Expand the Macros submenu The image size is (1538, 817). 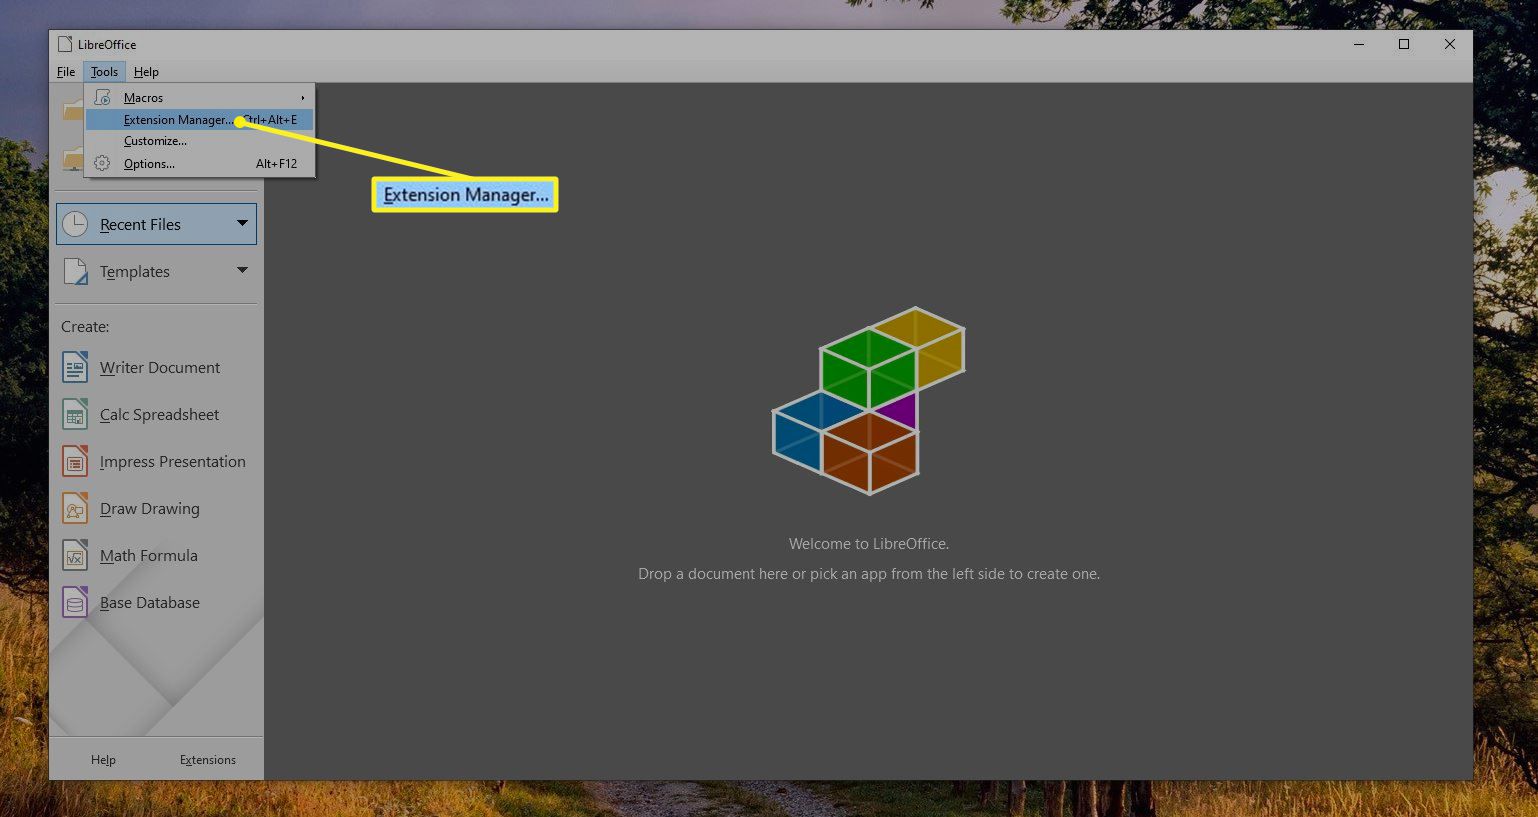click(x=199, y=97)
